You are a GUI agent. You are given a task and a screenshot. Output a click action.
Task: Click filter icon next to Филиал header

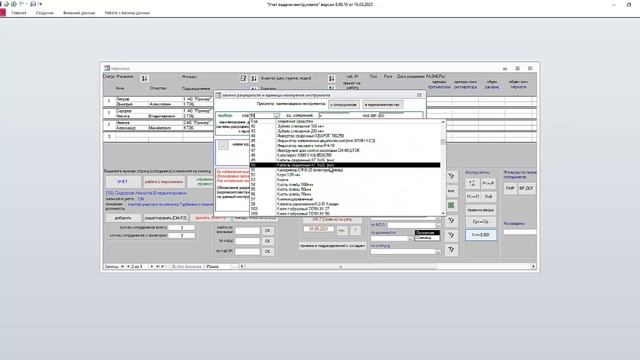coord(244,78)
